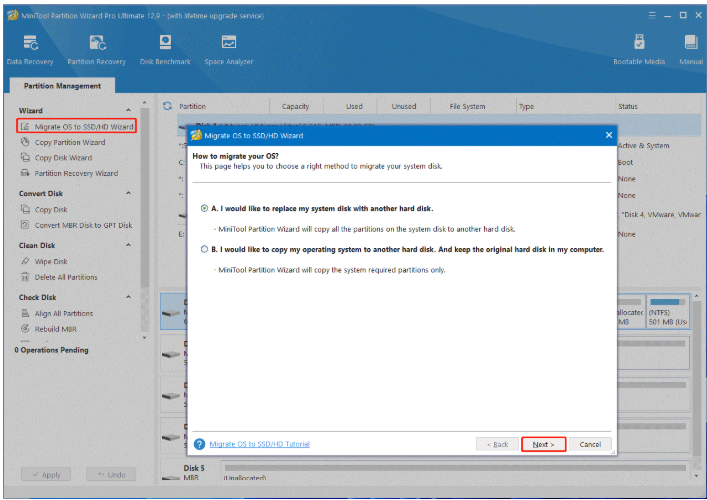Screen dimensions: 707x500
Task: Click Partition Recovery Wizard sidebar icon
Action: tap(25, 173)
